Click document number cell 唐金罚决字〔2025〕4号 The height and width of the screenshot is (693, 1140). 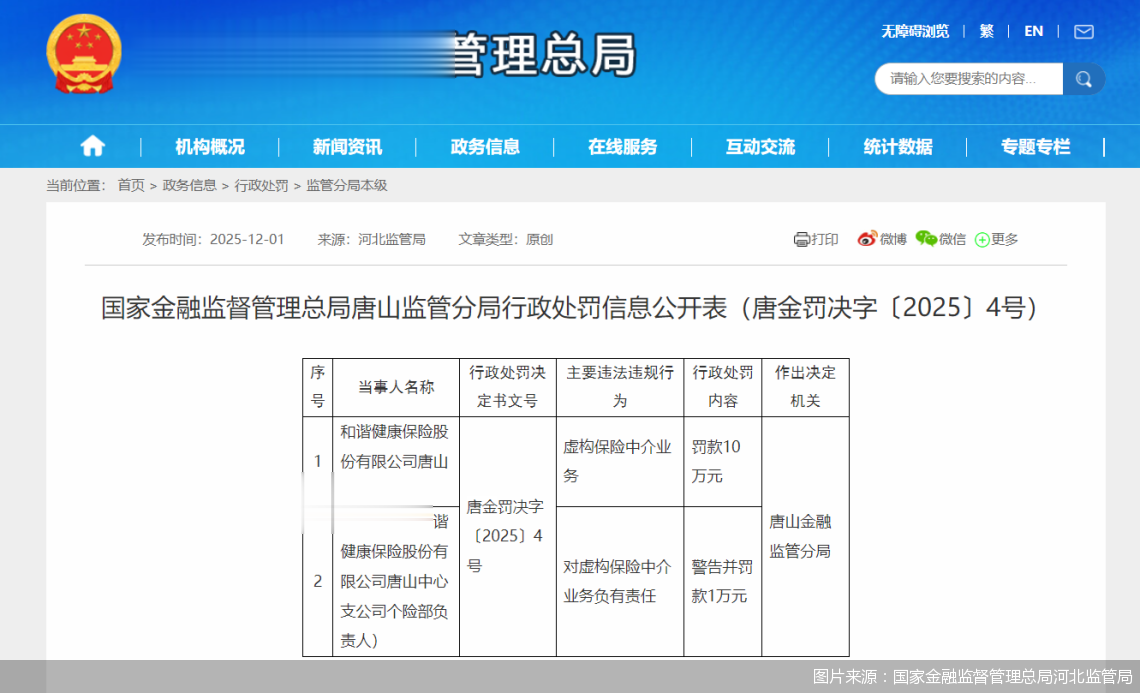(x=507, y=537)
